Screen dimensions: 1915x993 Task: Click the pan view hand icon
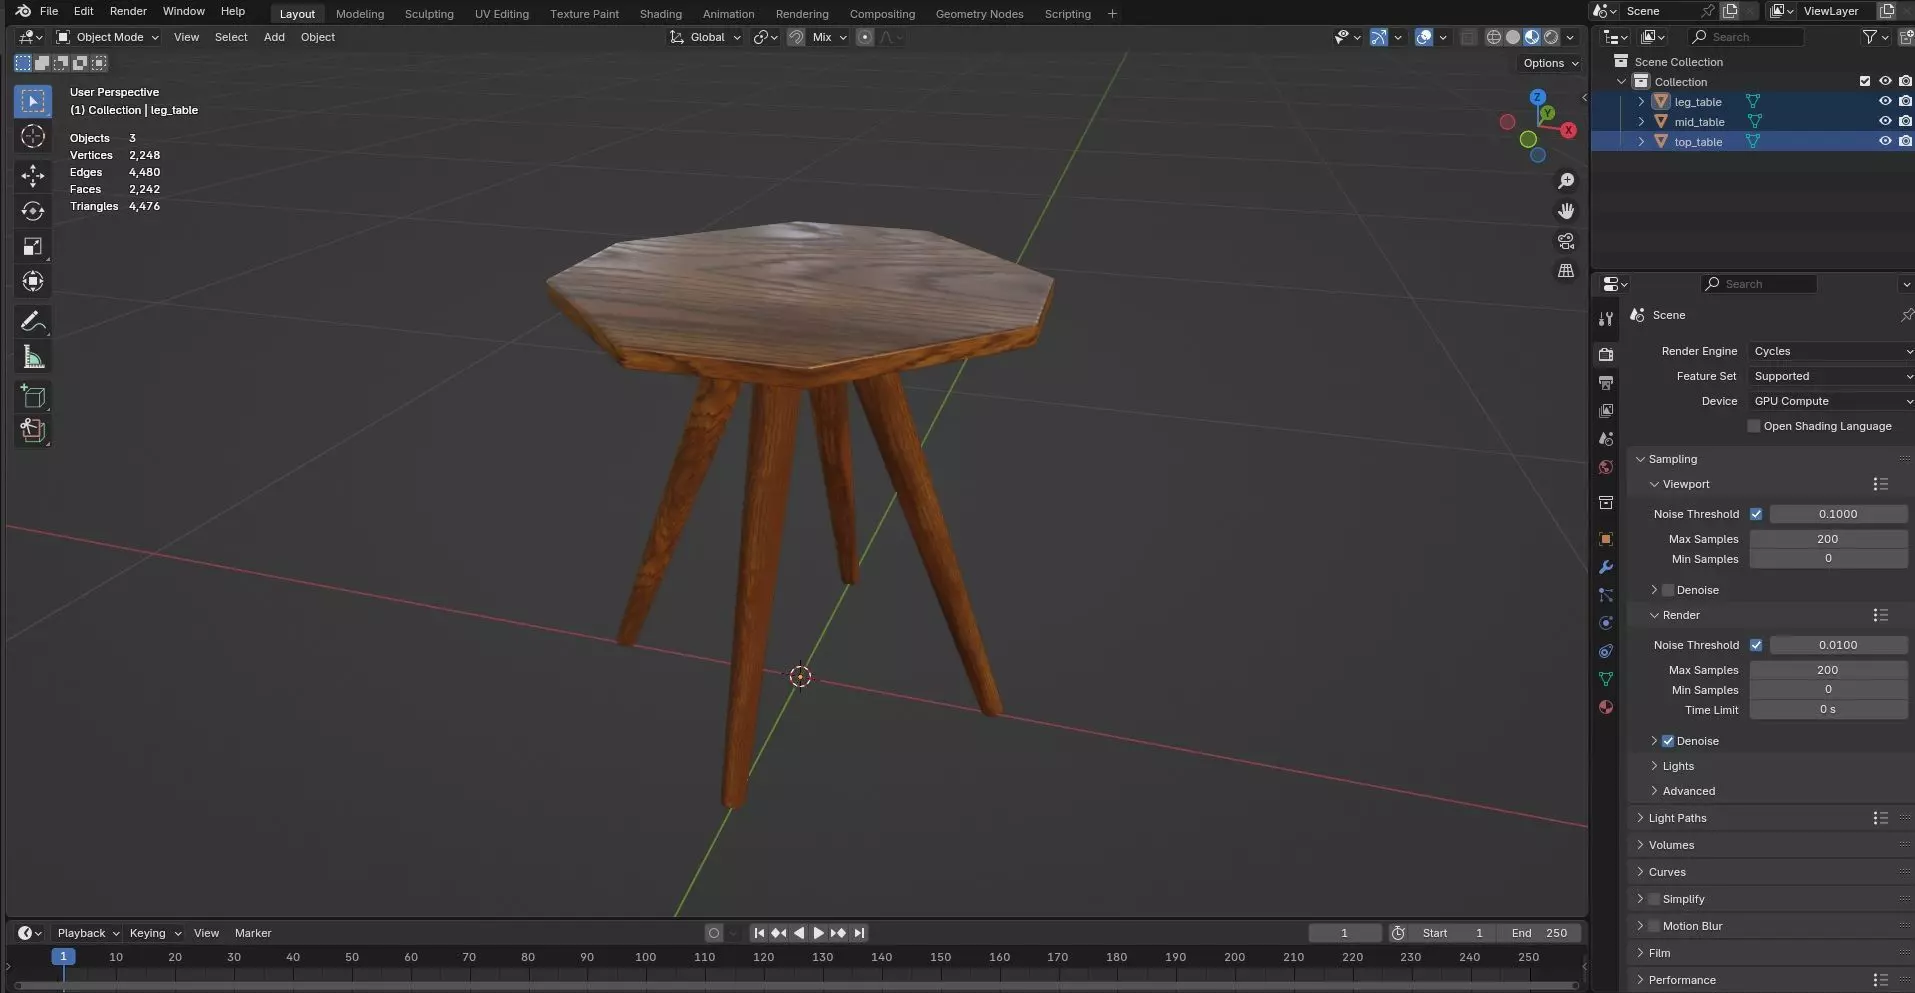coord(1566,211)
